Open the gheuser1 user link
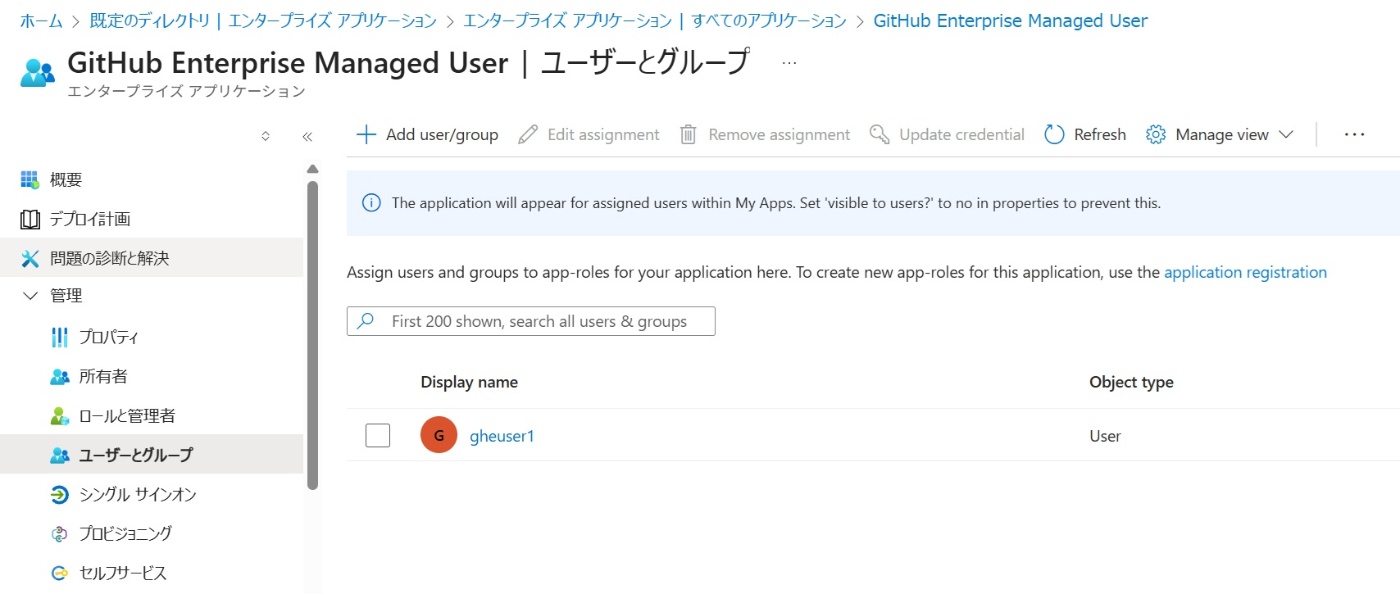This screenshot has height=594, width=1400. click(502, 436)
